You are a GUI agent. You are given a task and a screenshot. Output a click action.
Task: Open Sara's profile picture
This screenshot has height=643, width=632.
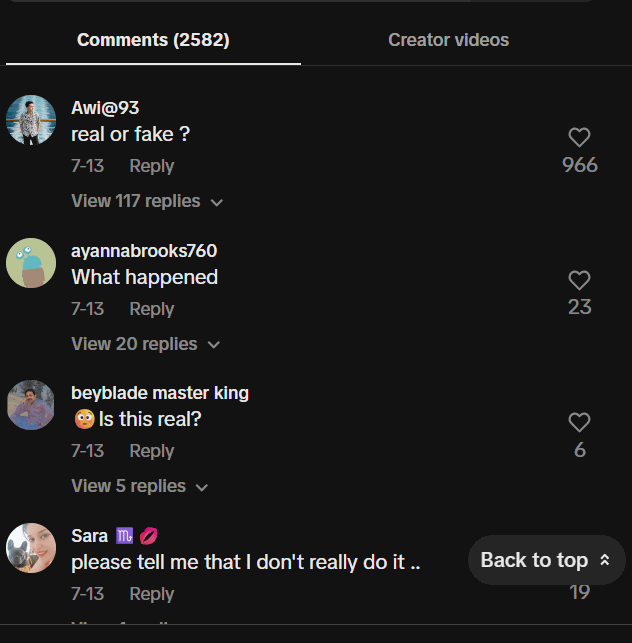click(x=31, y=548)
